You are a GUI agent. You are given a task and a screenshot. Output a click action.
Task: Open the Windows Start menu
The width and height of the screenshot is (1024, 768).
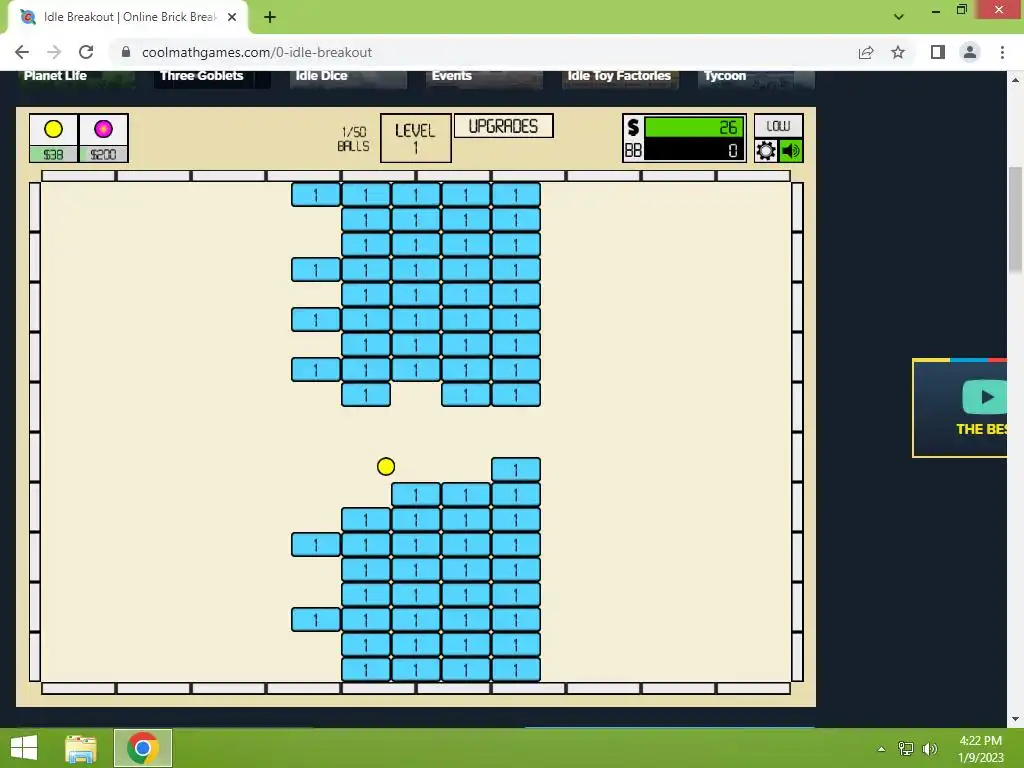[x=24, y=748]
